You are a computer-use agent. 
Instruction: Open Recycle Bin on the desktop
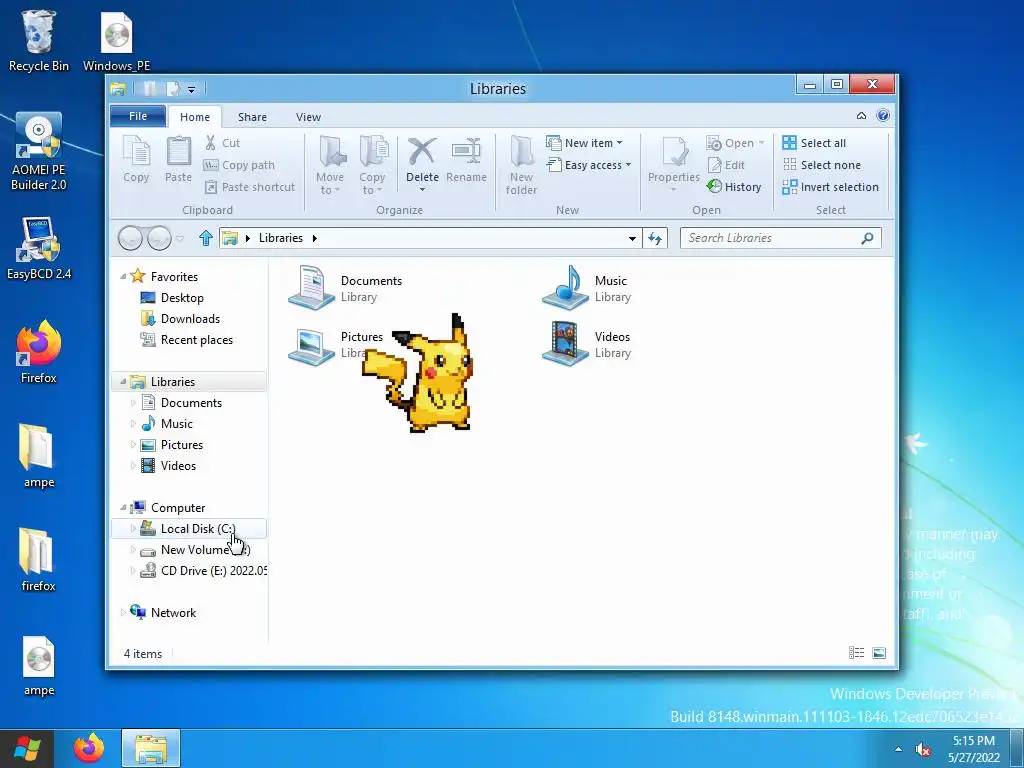[39, 40]
